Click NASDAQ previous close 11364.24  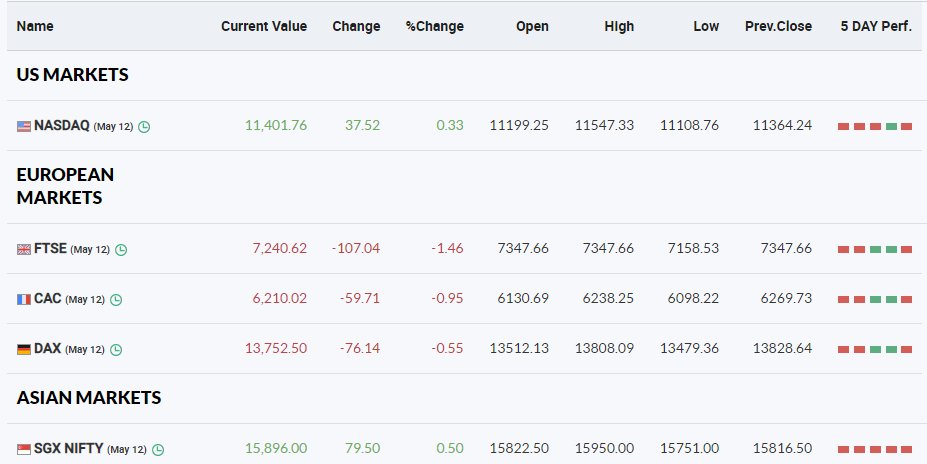pyautogui.click(x=782, y=125)
